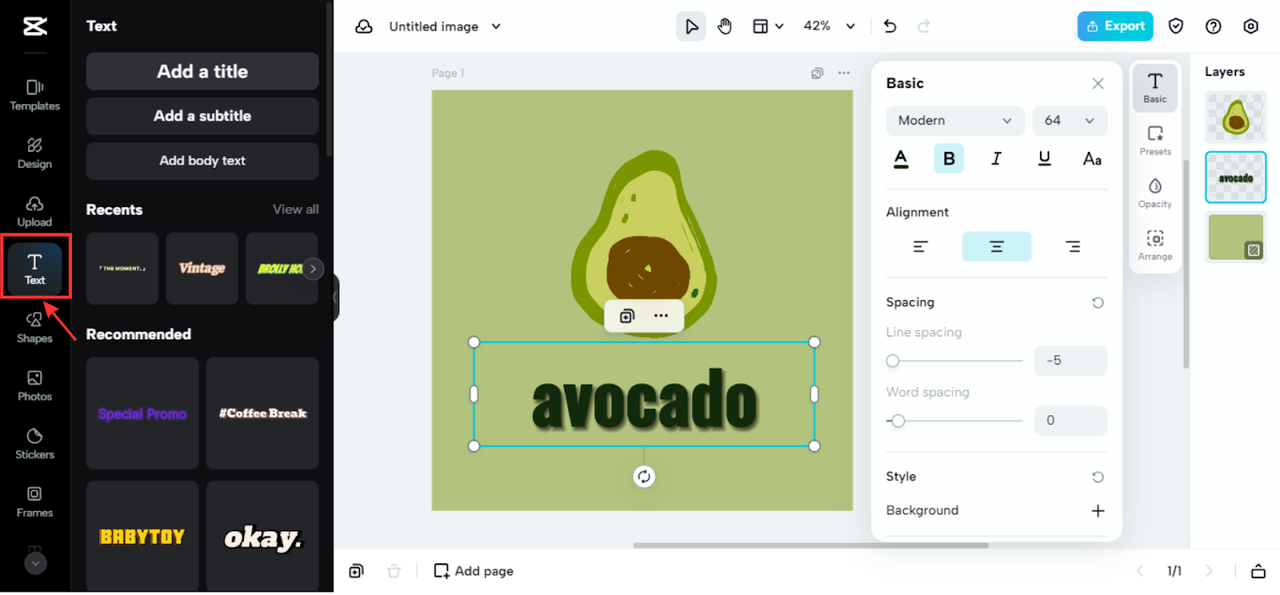1280x595 pixels.
Task: Open the Opacity tool in right toolbar
Action: pyautogui.click(x=1155, y=193)
